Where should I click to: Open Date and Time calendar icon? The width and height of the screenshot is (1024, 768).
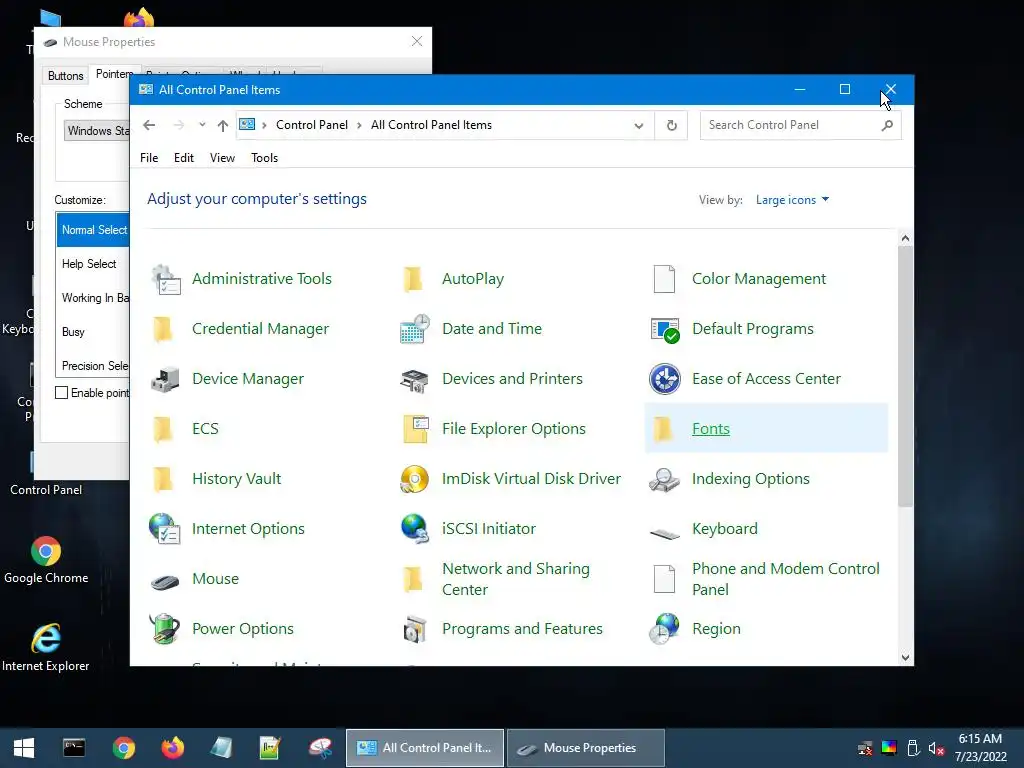coord(415,329)
